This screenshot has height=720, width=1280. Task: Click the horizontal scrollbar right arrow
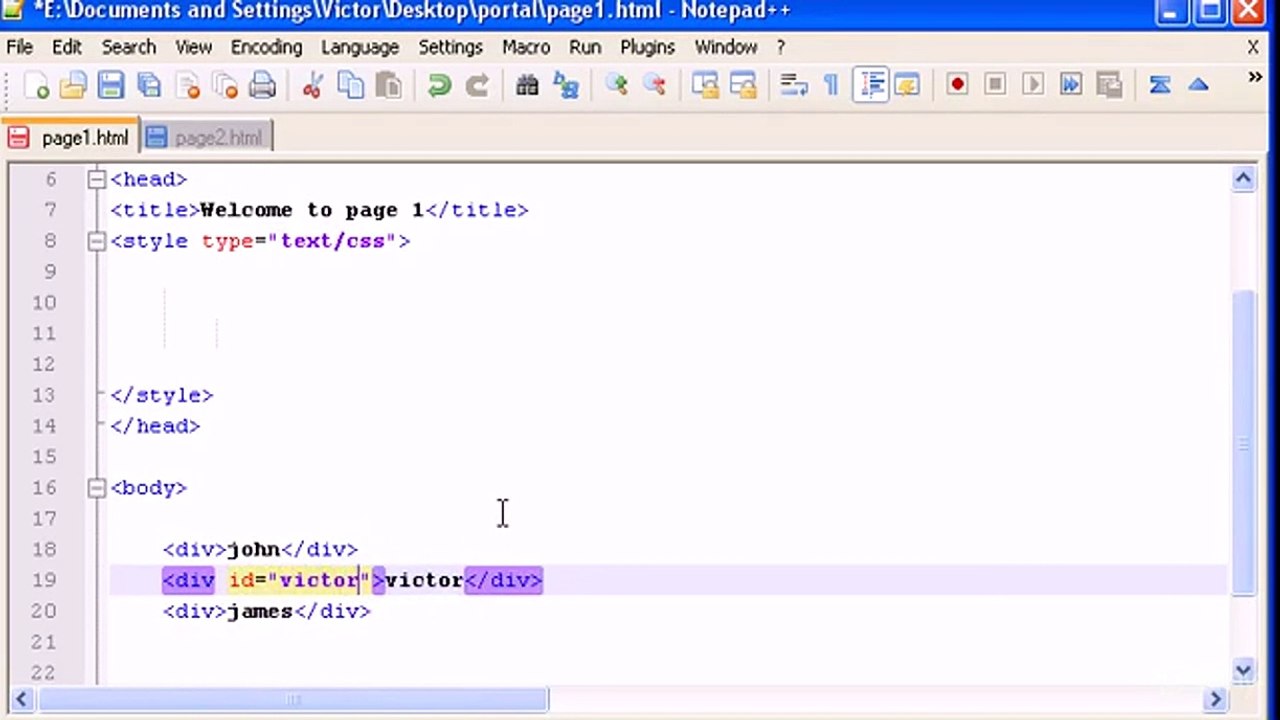(x=1216, y=699)
